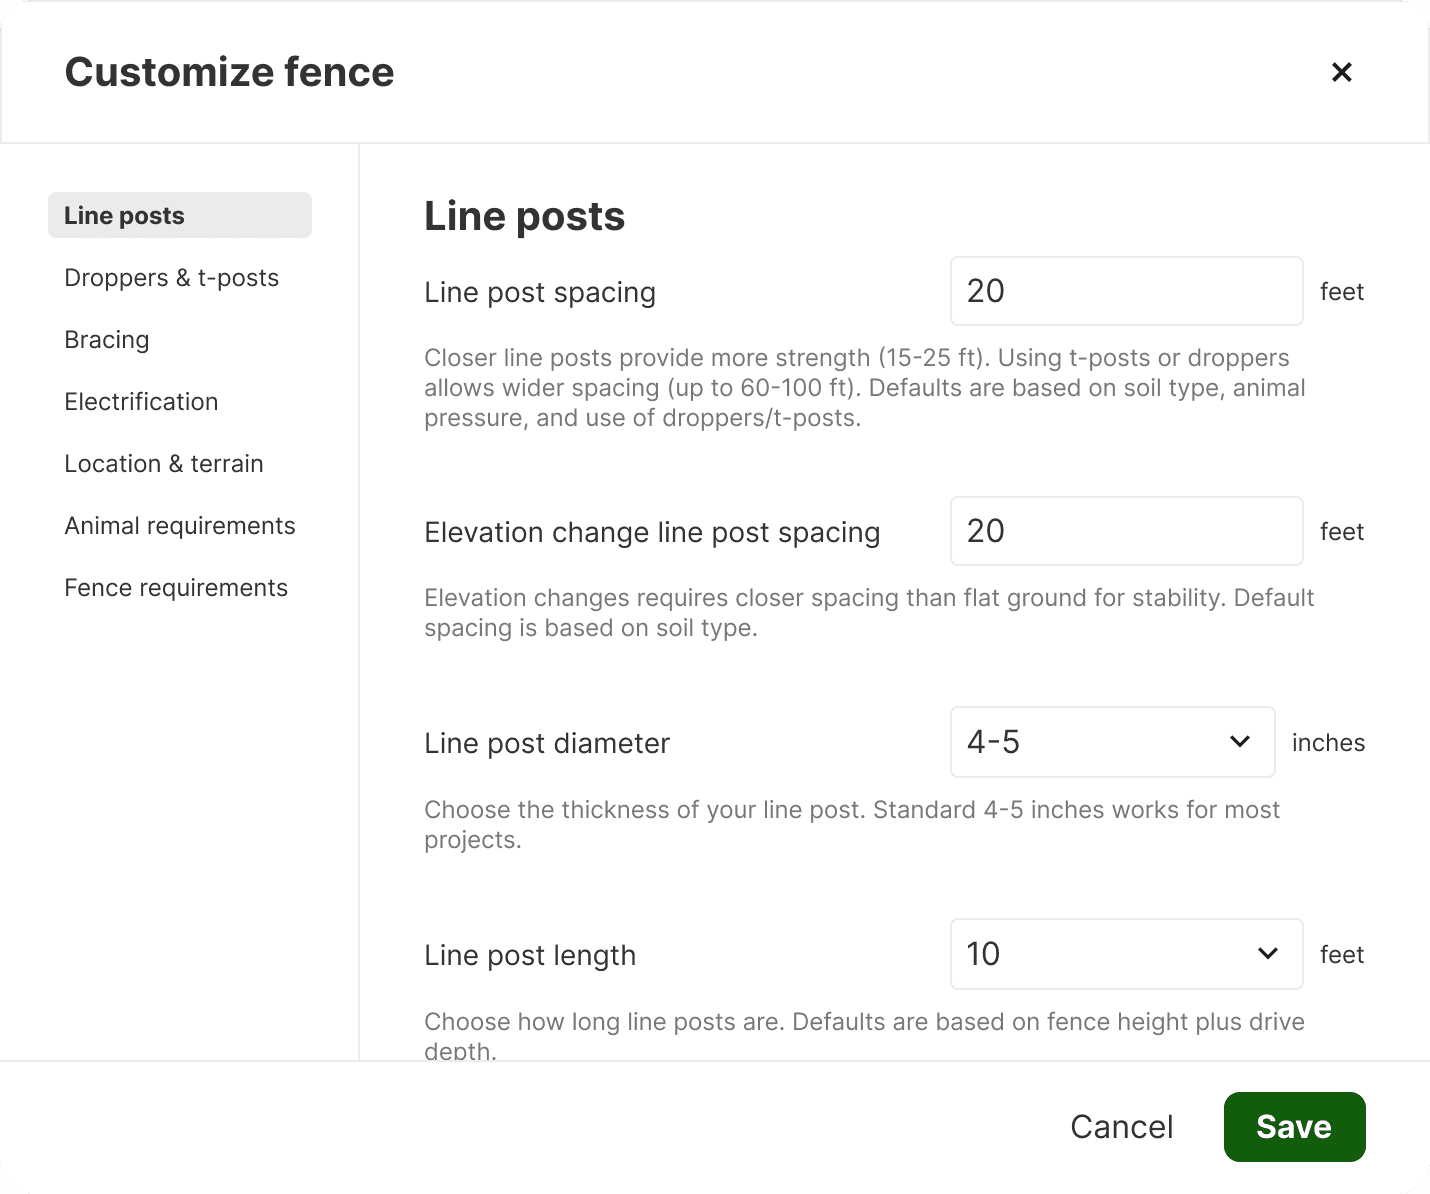Click the Line post spacing label

(x=540, y=292)
